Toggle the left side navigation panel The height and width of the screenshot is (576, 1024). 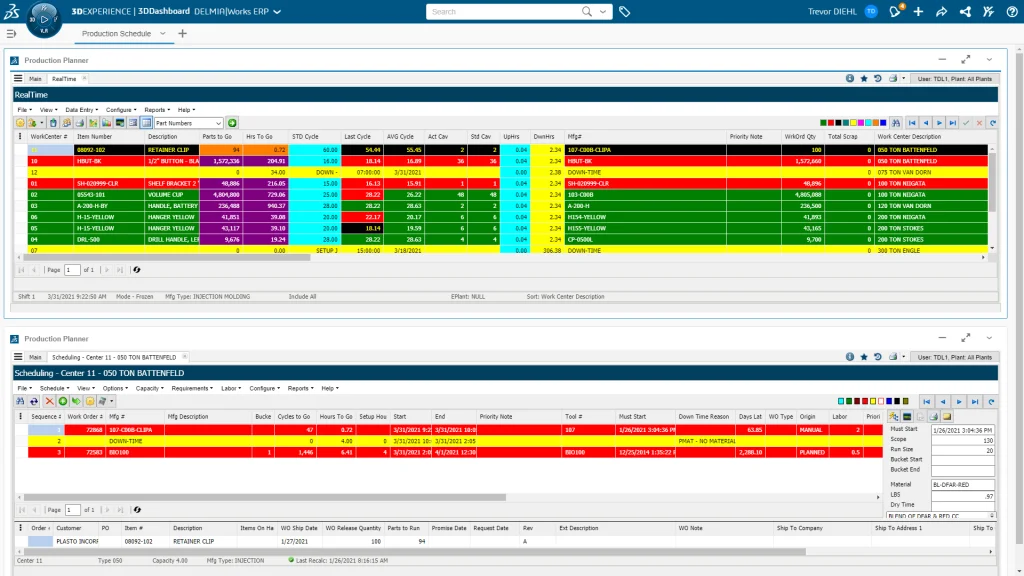11,33
